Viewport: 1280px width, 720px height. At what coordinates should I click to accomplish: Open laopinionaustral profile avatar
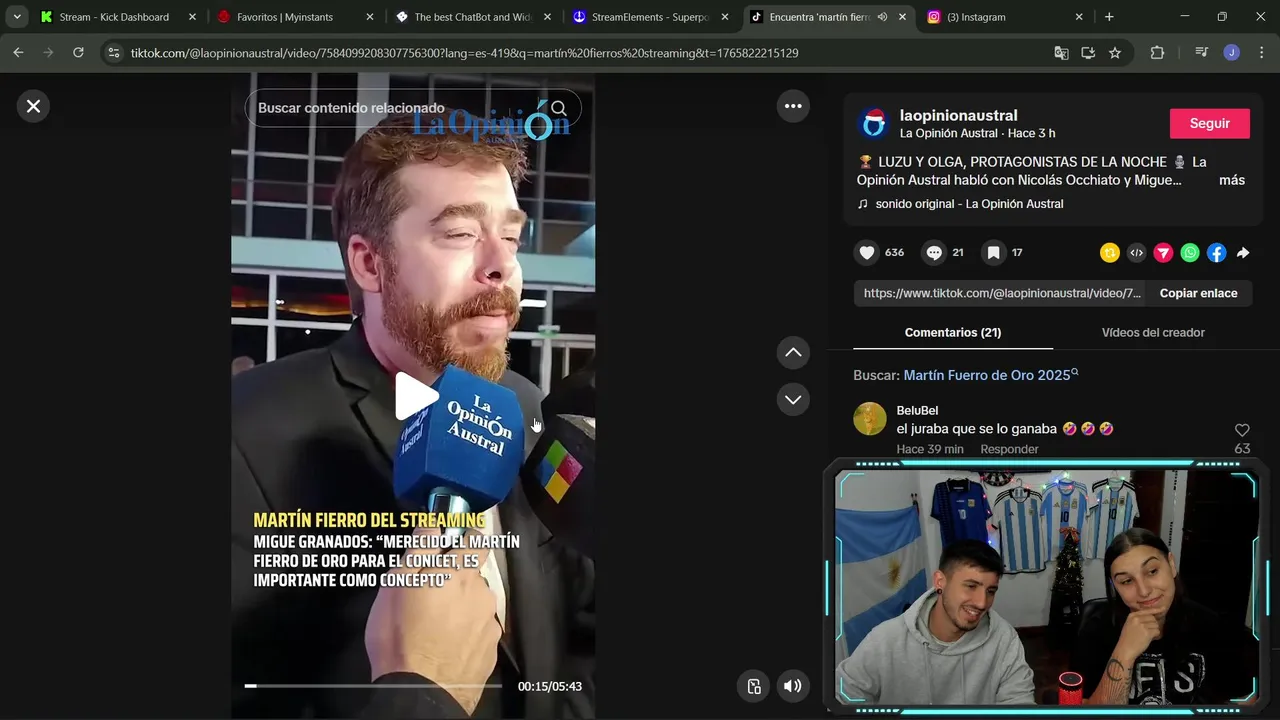coord(873,124)
